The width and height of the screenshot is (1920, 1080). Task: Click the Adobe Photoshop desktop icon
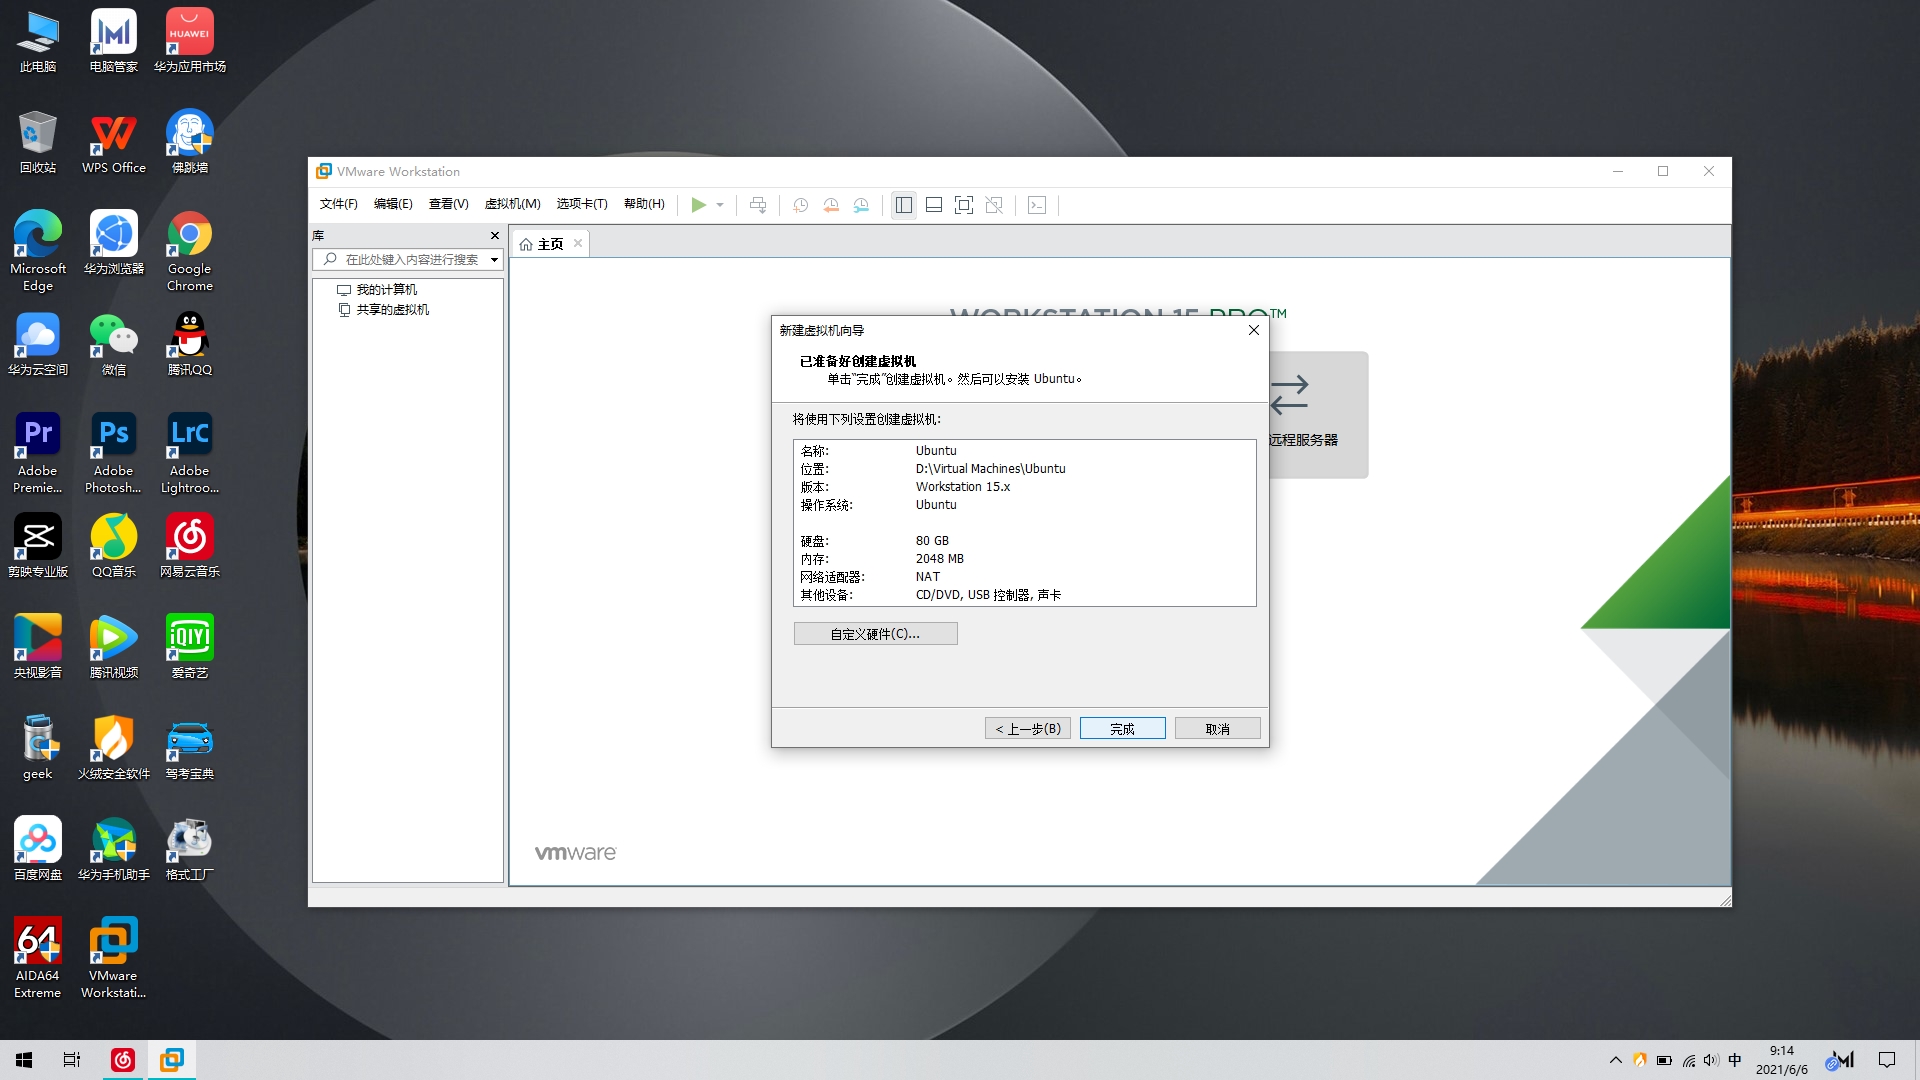point(114,454)
